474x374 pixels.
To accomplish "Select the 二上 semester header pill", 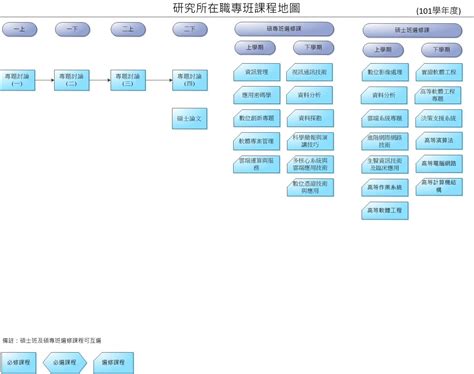I will click(128, 29).
